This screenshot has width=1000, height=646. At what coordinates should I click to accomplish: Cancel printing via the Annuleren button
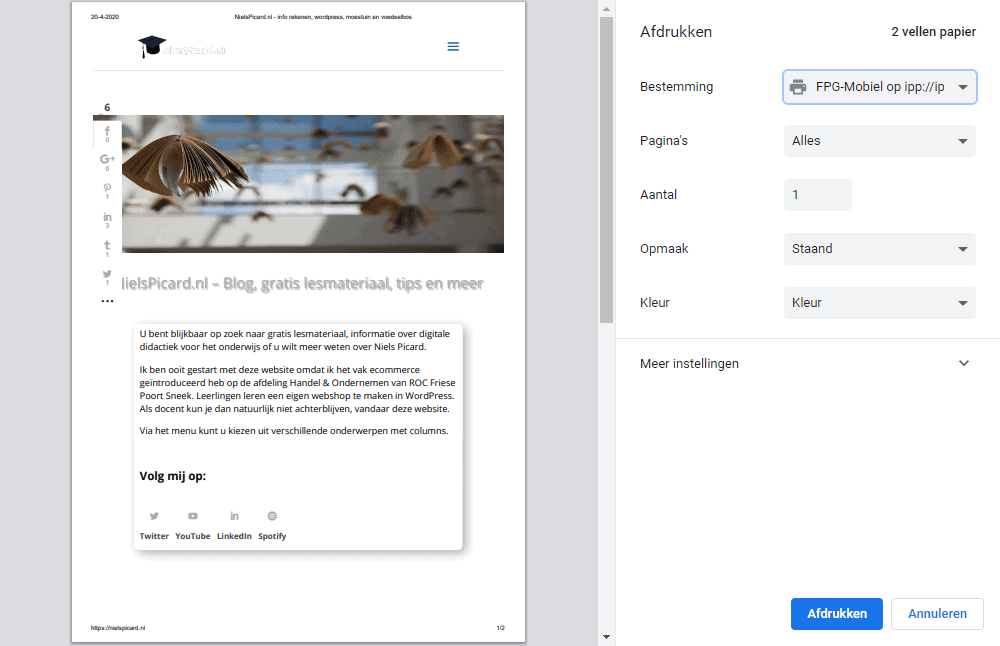(x=937, y=614)
